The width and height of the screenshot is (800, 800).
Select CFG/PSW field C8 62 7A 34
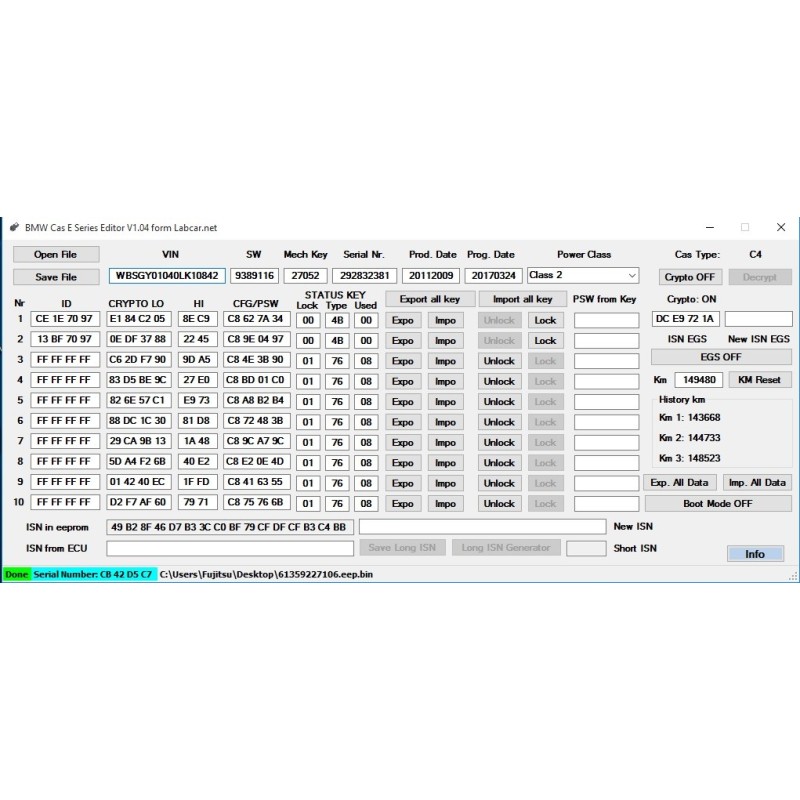[257, 319]
